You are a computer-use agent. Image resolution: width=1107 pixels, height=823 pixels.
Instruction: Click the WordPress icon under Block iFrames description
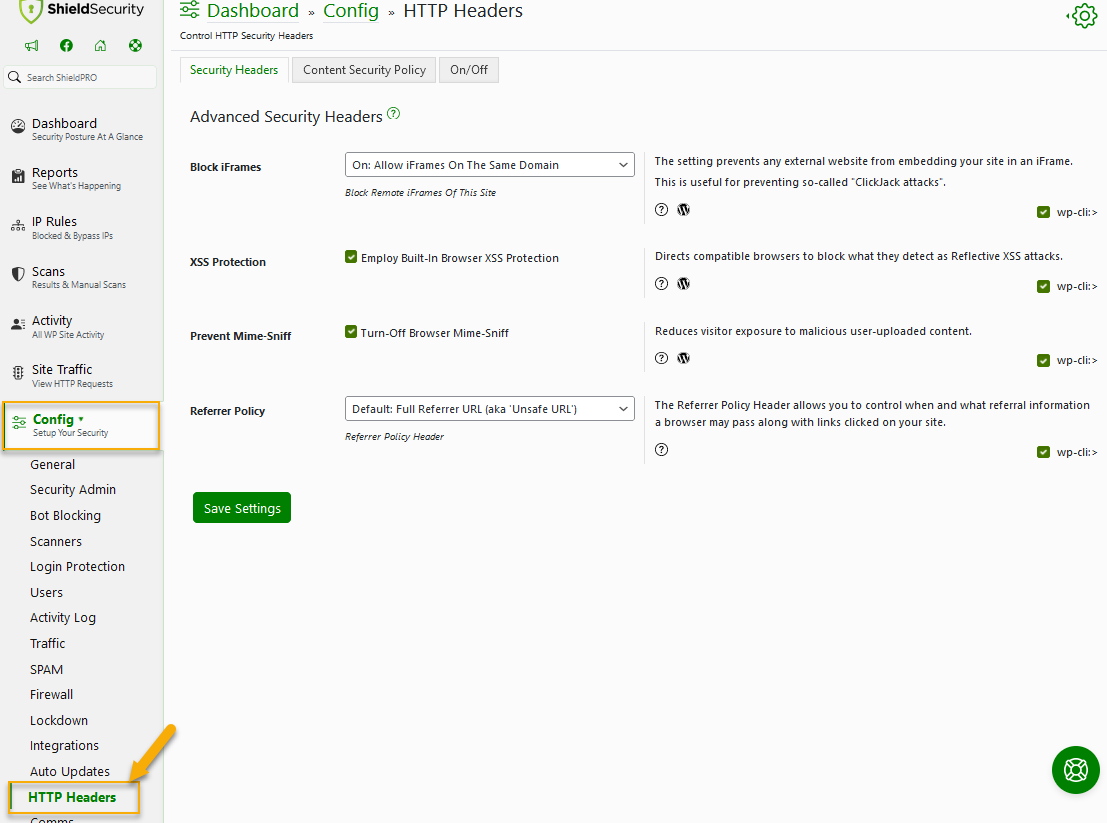[683, 209]
